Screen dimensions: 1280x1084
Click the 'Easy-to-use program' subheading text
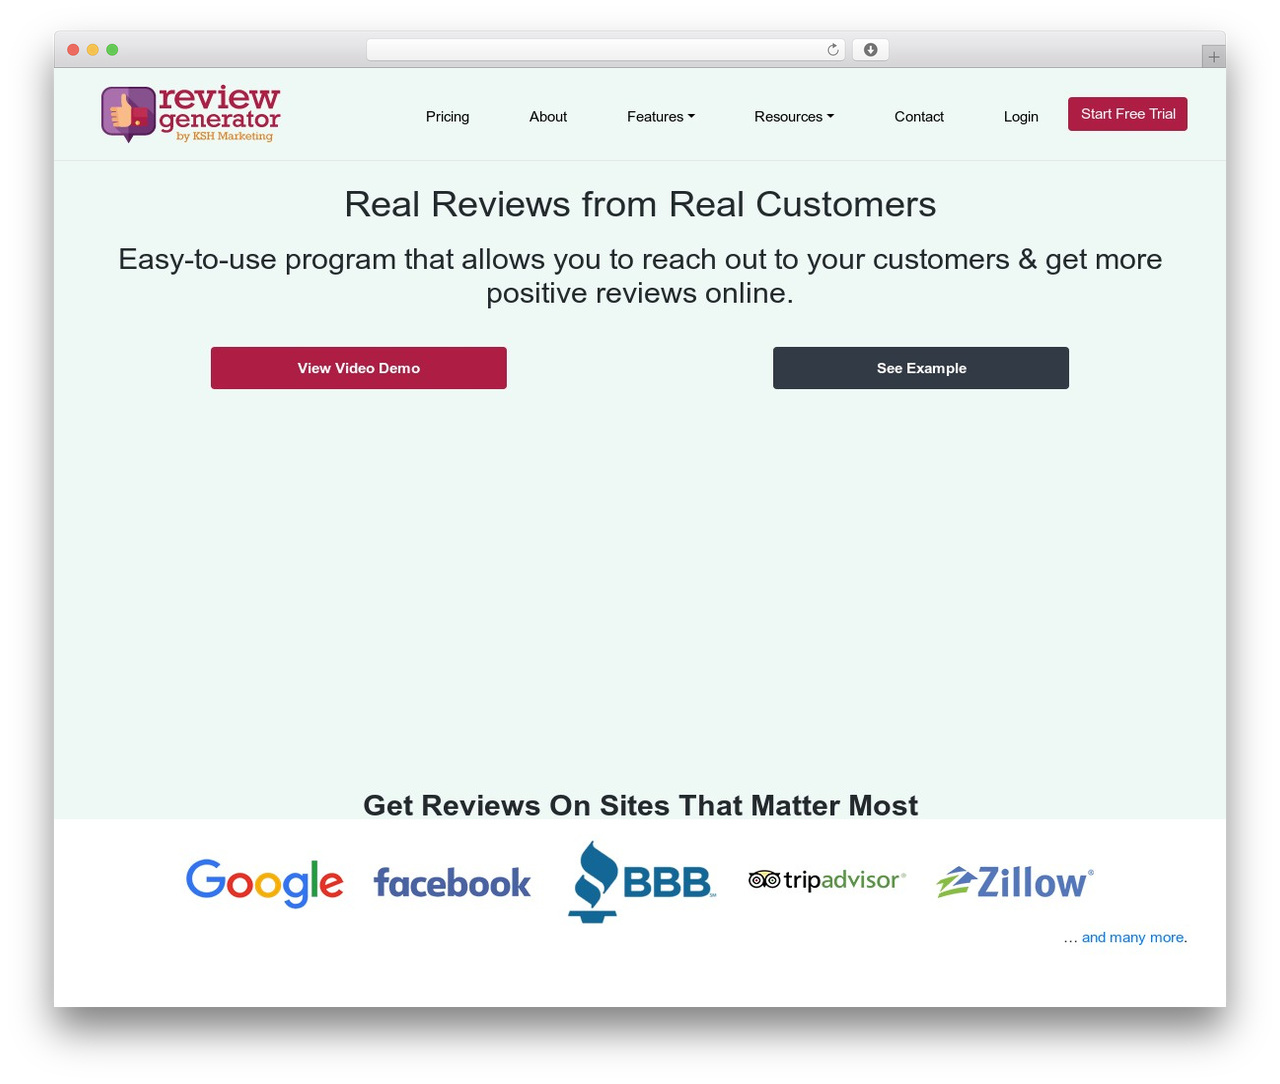(x=640, y=276)
